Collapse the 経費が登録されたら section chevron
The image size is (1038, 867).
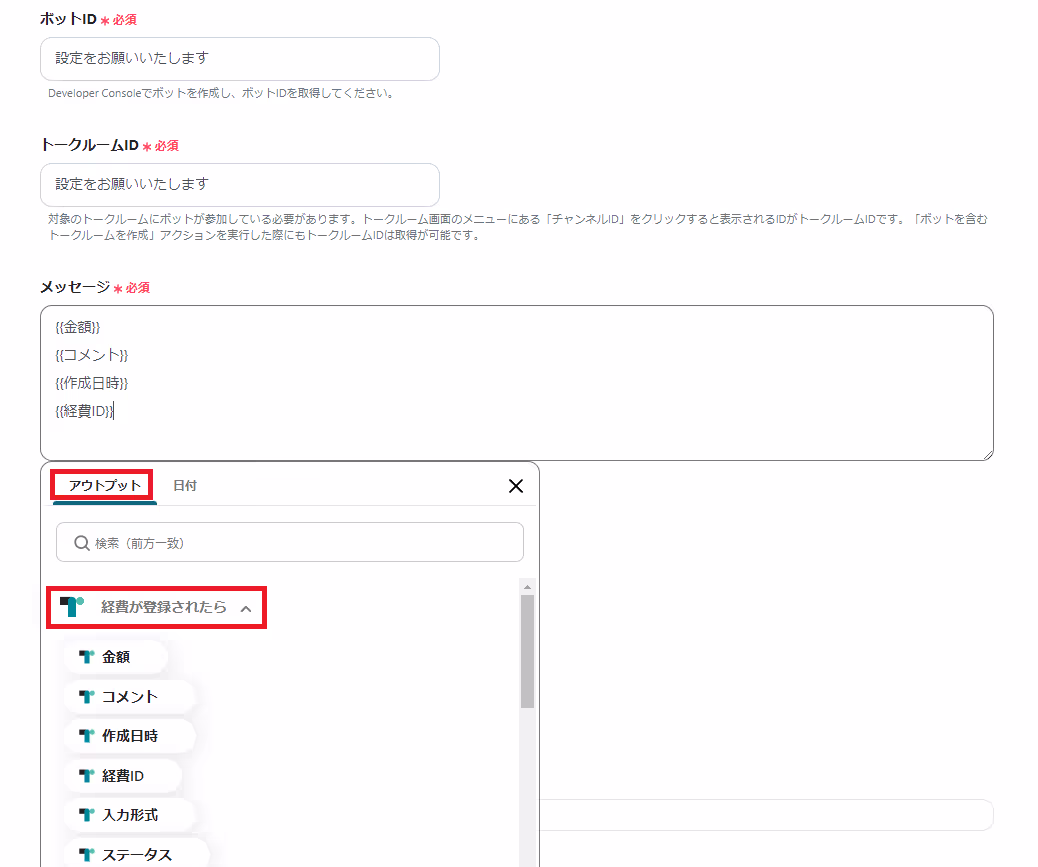[246, 608]
